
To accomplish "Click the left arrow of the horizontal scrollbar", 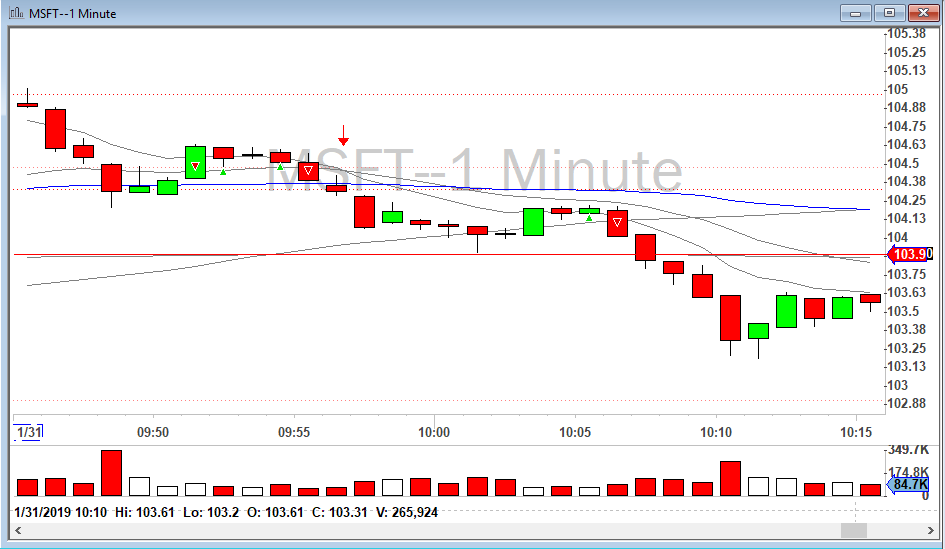I will click(17, 529).
